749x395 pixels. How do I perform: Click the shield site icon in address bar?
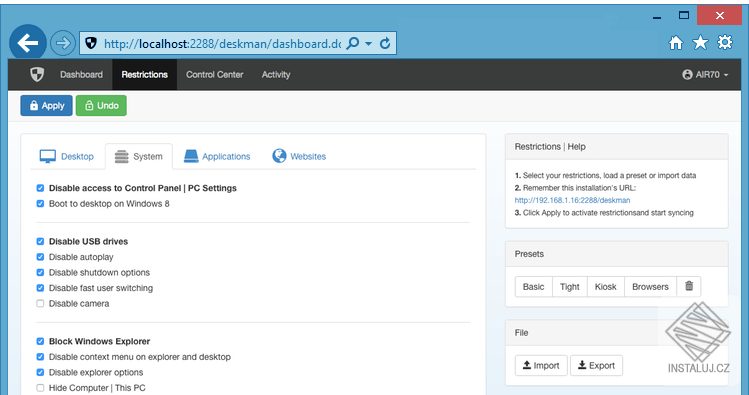pos(91,43)
